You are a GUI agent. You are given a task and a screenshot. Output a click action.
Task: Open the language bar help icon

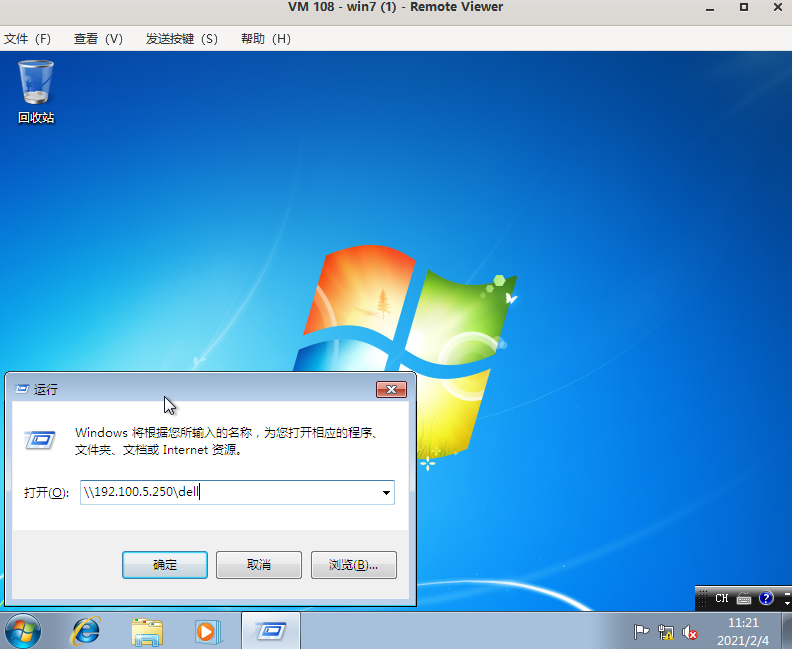[766, 598]
